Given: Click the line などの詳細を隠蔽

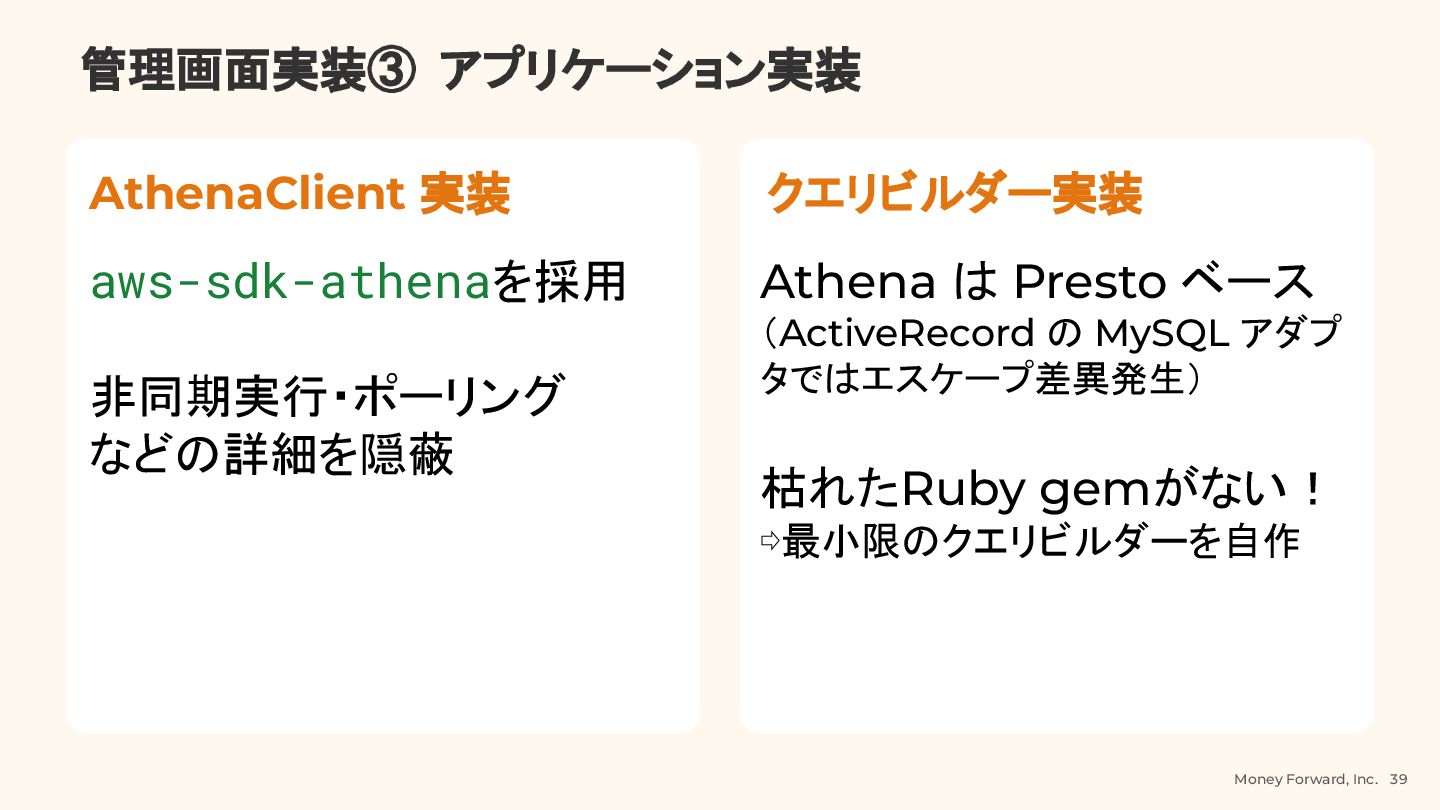Looking at the screenshot, I should coord(272,454).
